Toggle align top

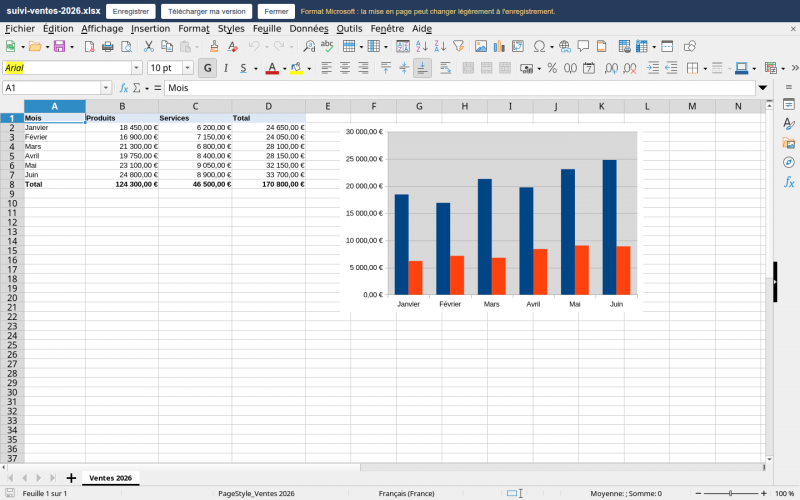[x=386, y=68]
